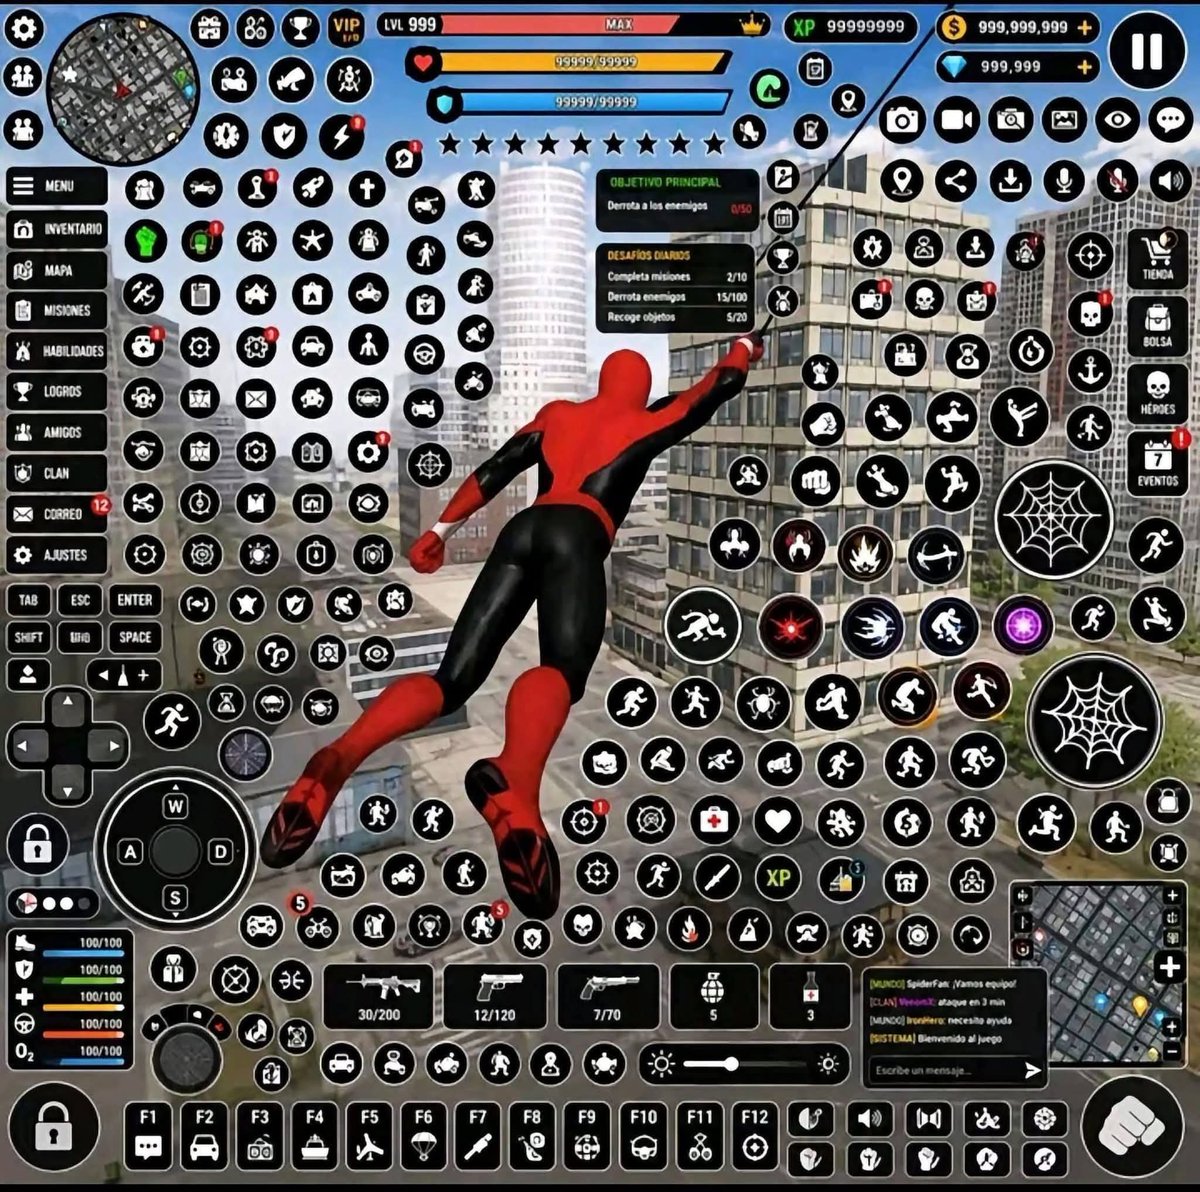The height and width of the screenshot is (1192, 1200).
Task: Start recording with the video camera icon
Action: coord(956,121)
